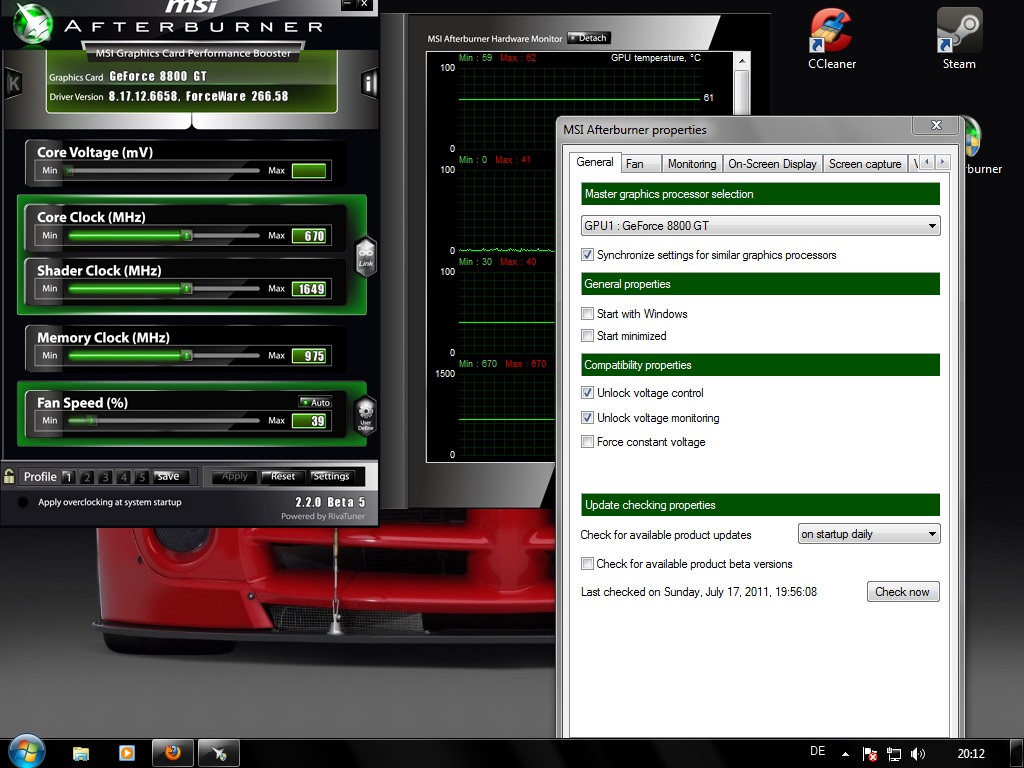This screenshot has height=768, width=1024.
Task: Enable Start minimized checkbox
Action: [587, 336]
